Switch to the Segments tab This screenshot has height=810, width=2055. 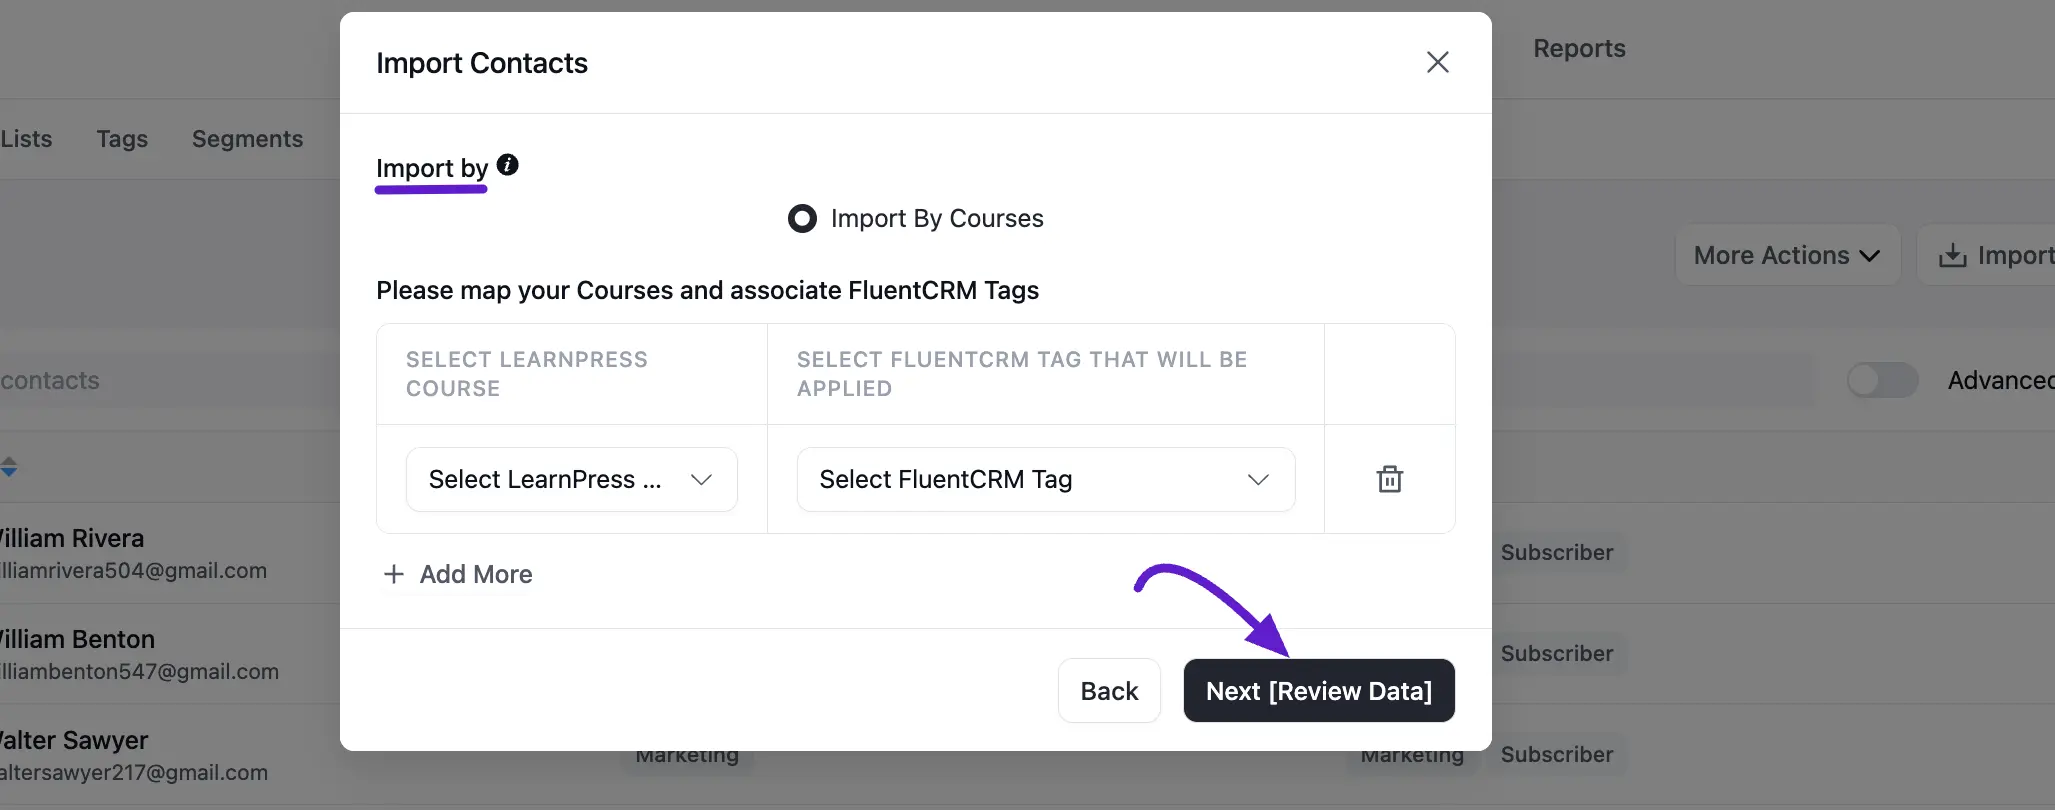[247, 139]
